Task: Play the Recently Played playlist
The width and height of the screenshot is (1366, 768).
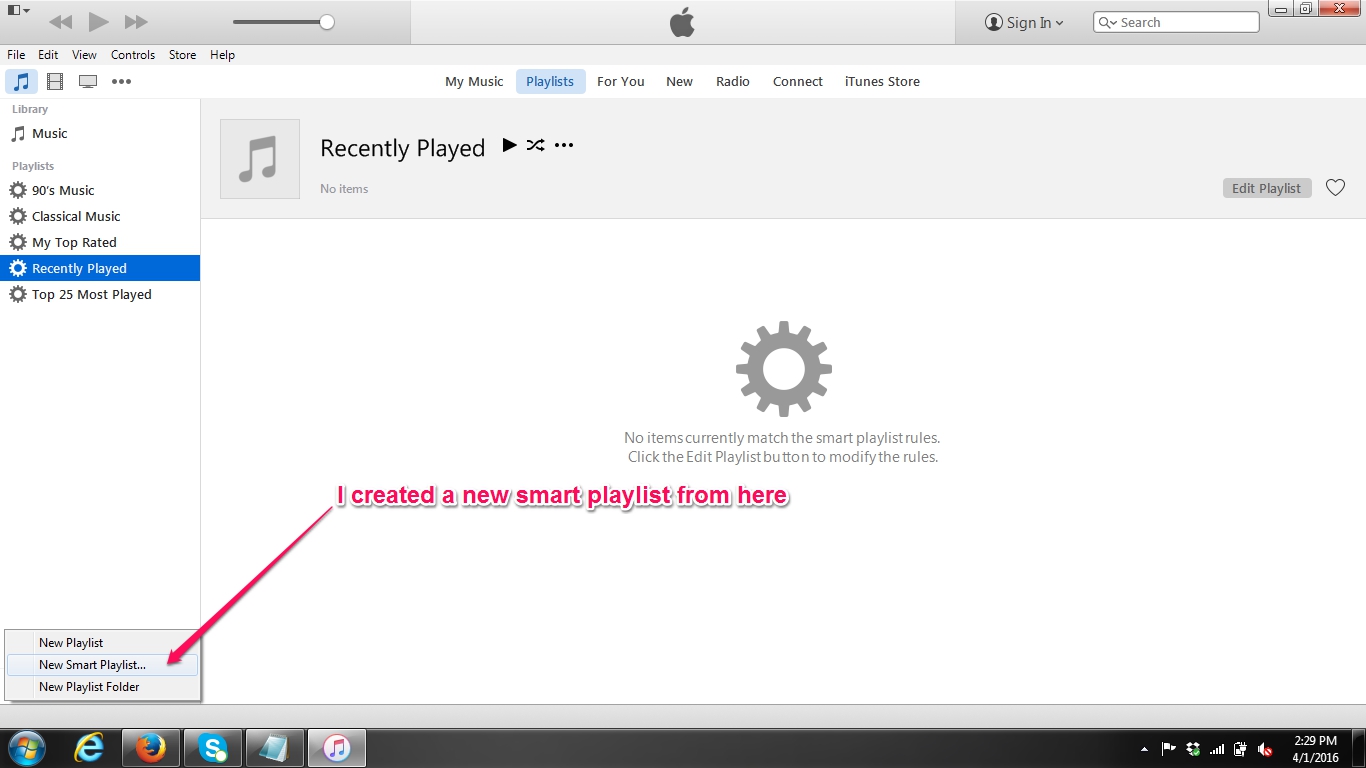Action: (x=509, y=145)
